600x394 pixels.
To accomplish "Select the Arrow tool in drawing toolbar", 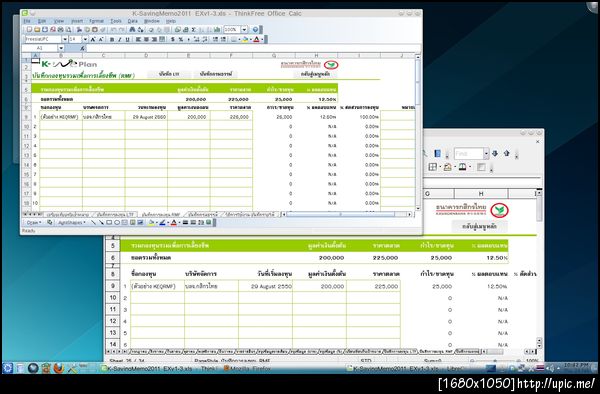I will (x=101, y=222).
